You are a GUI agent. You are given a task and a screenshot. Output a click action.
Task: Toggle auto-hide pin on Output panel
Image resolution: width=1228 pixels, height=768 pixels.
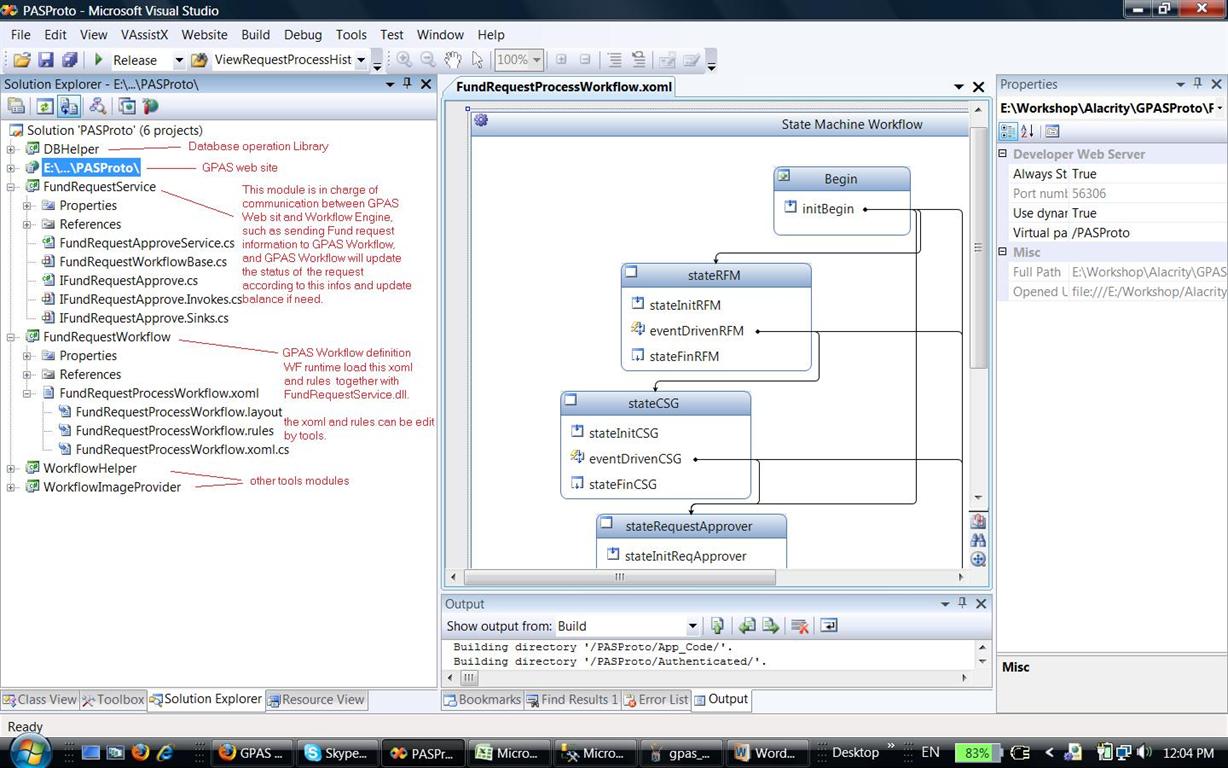962,604
